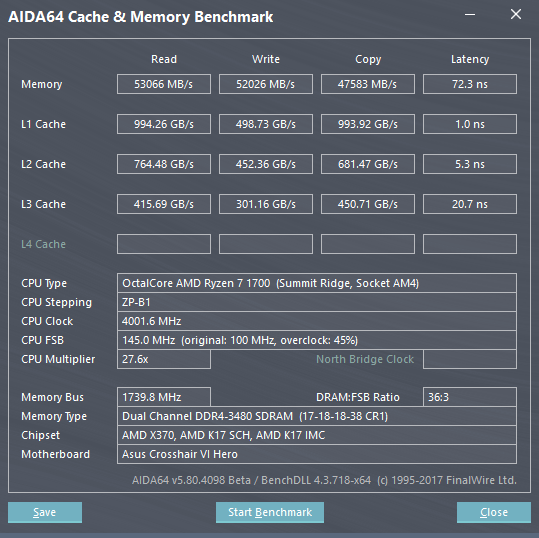
Task: Minimize the AIDA64 benchmark window
Action: click(470, 14)
